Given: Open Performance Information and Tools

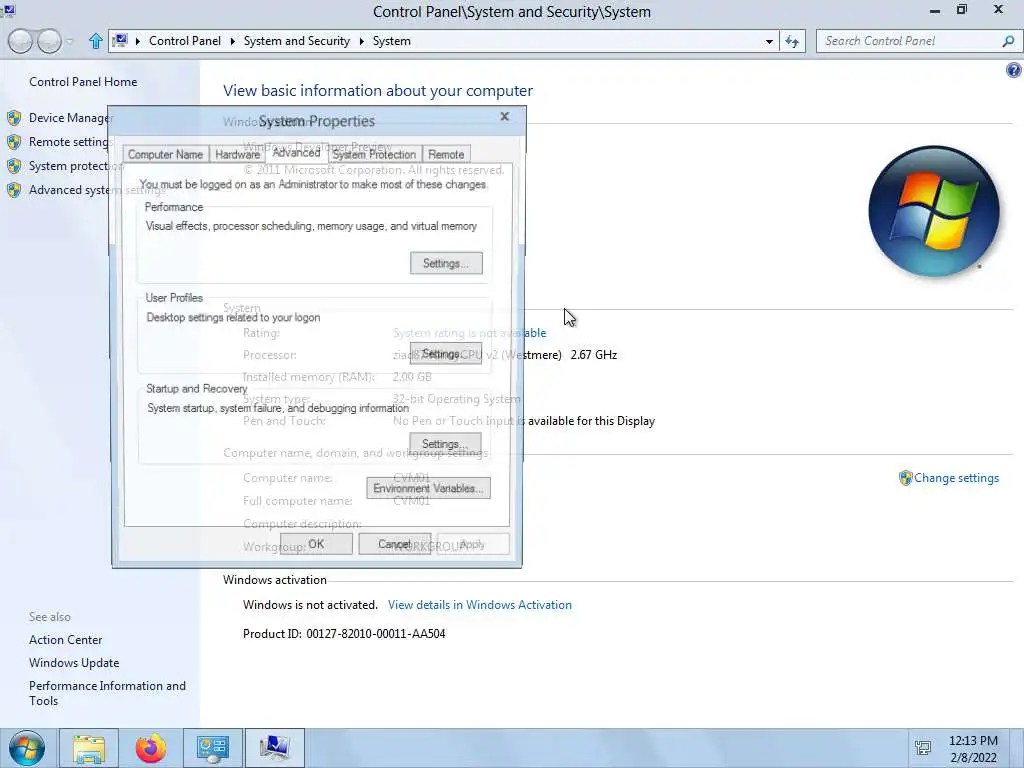Looking at the screenshot, I should point(107,693).
